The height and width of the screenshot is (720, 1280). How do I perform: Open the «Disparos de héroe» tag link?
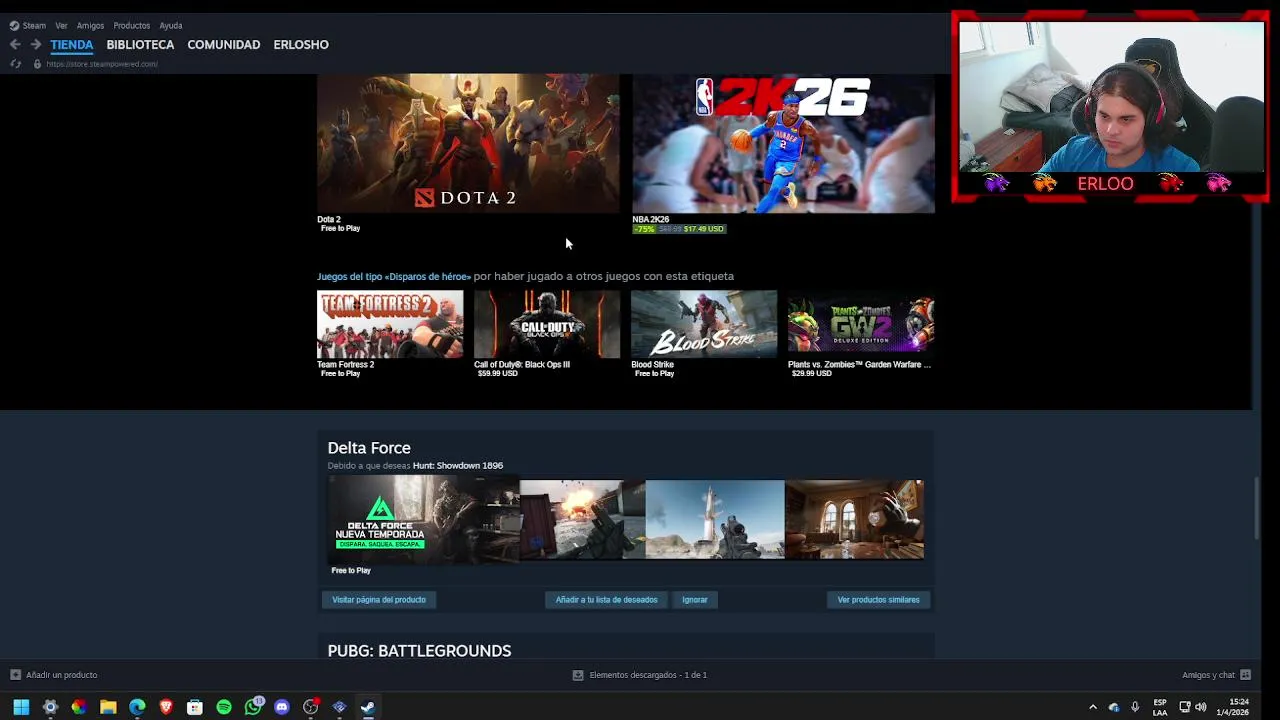point(394,277)
